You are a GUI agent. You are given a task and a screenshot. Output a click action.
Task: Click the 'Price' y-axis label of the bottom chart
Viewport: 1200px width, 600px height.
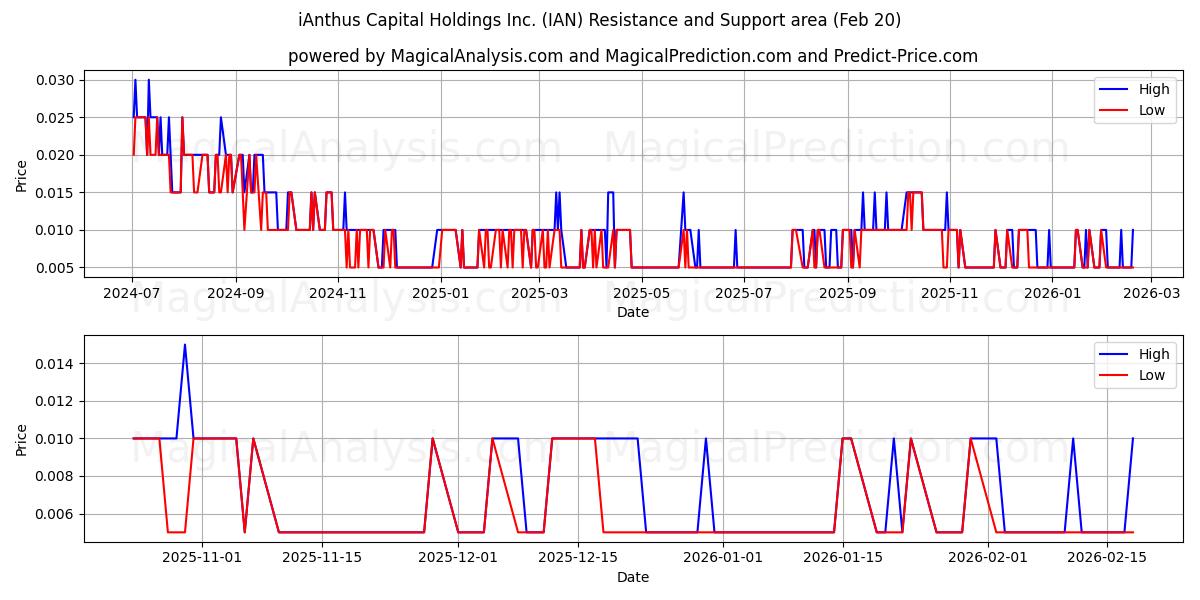[22, 439]
